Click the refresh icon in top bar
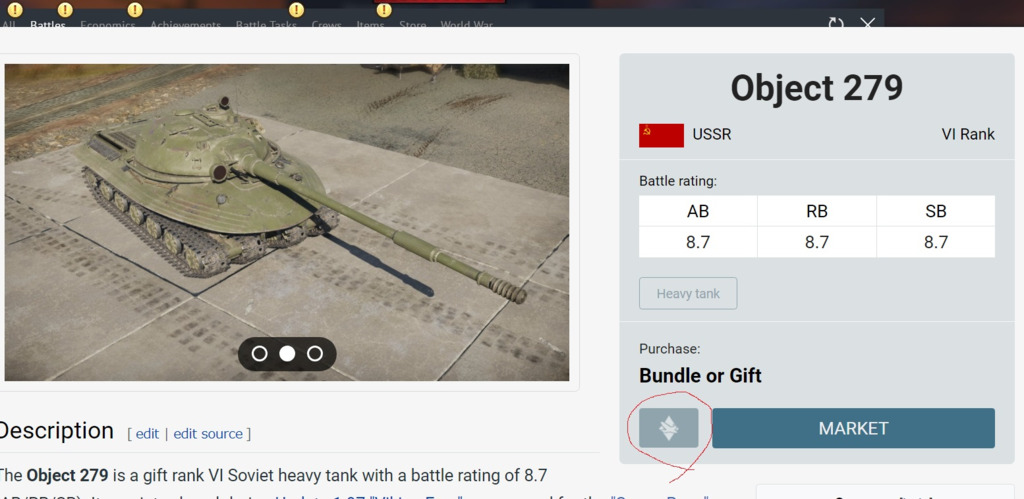 pos(835,24)
